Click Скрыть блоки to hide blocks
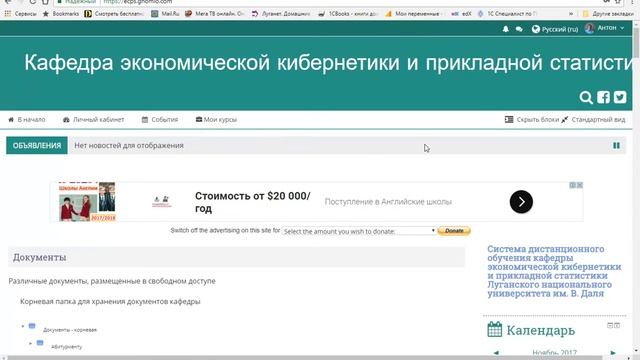Image resolution: width=640 pixels, height=360 pixels. 532,120
